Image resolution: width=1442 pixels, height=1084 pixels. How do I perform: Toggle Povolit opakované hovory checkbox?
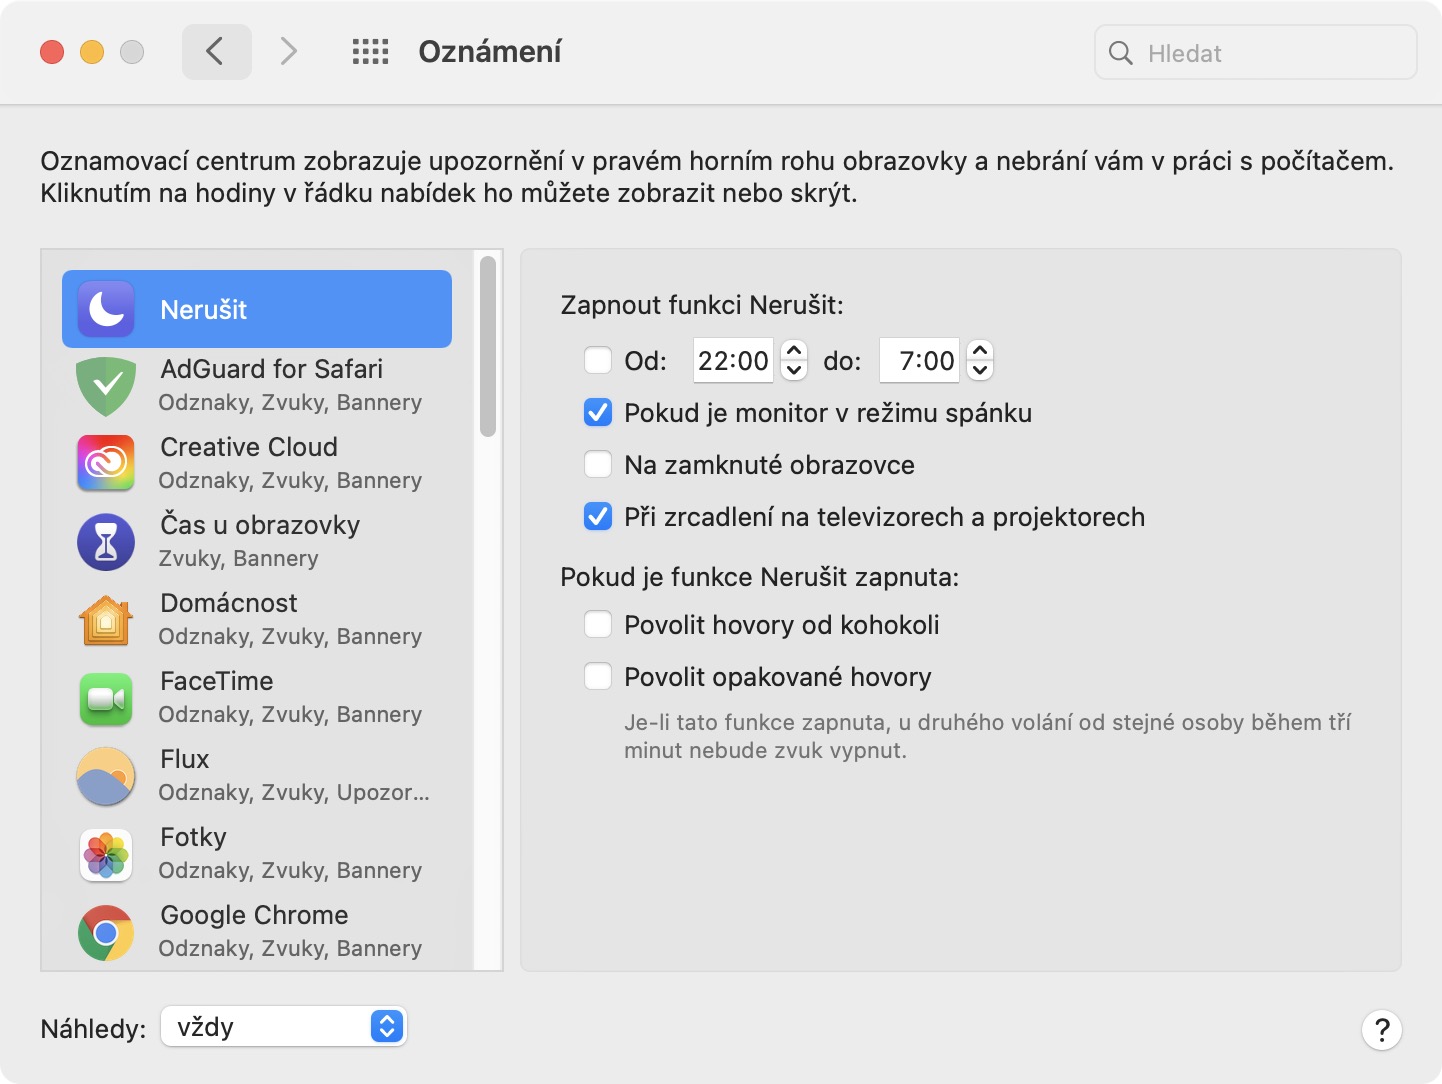click(598, 676)
